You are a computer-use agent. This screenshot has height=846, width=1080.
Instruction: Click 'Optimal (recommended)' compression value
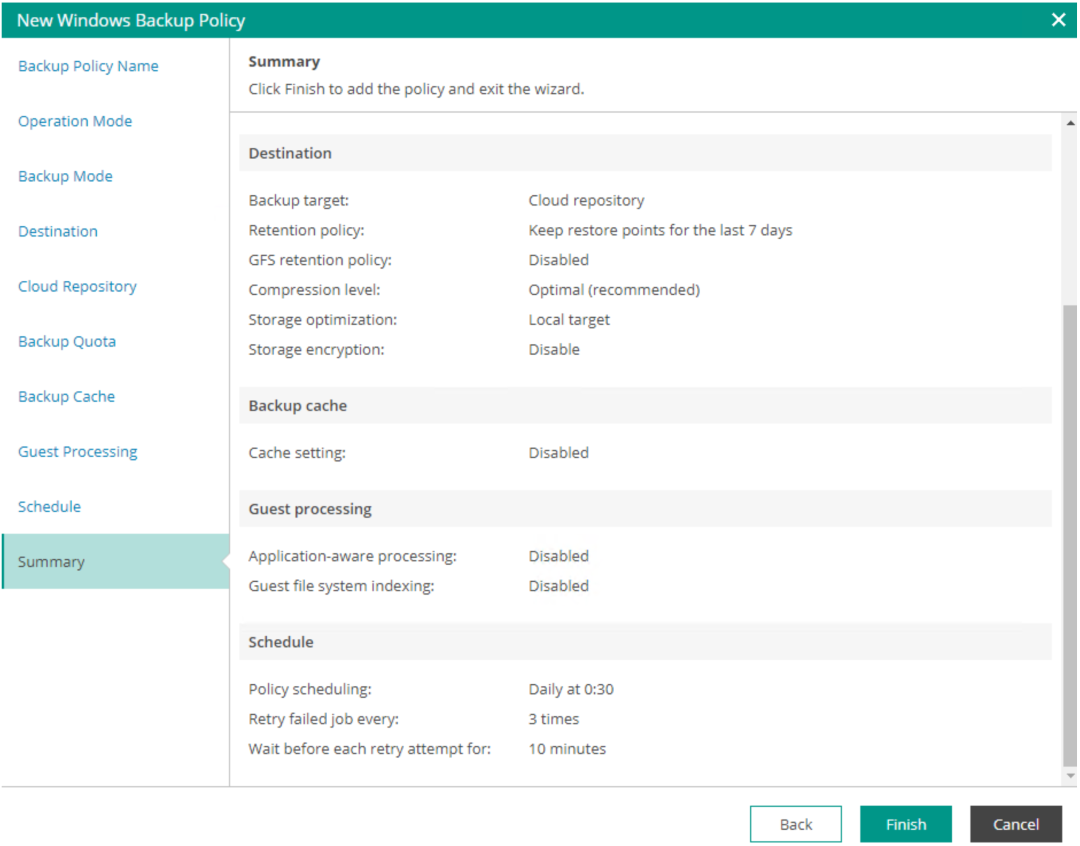[x=614, y=290]
